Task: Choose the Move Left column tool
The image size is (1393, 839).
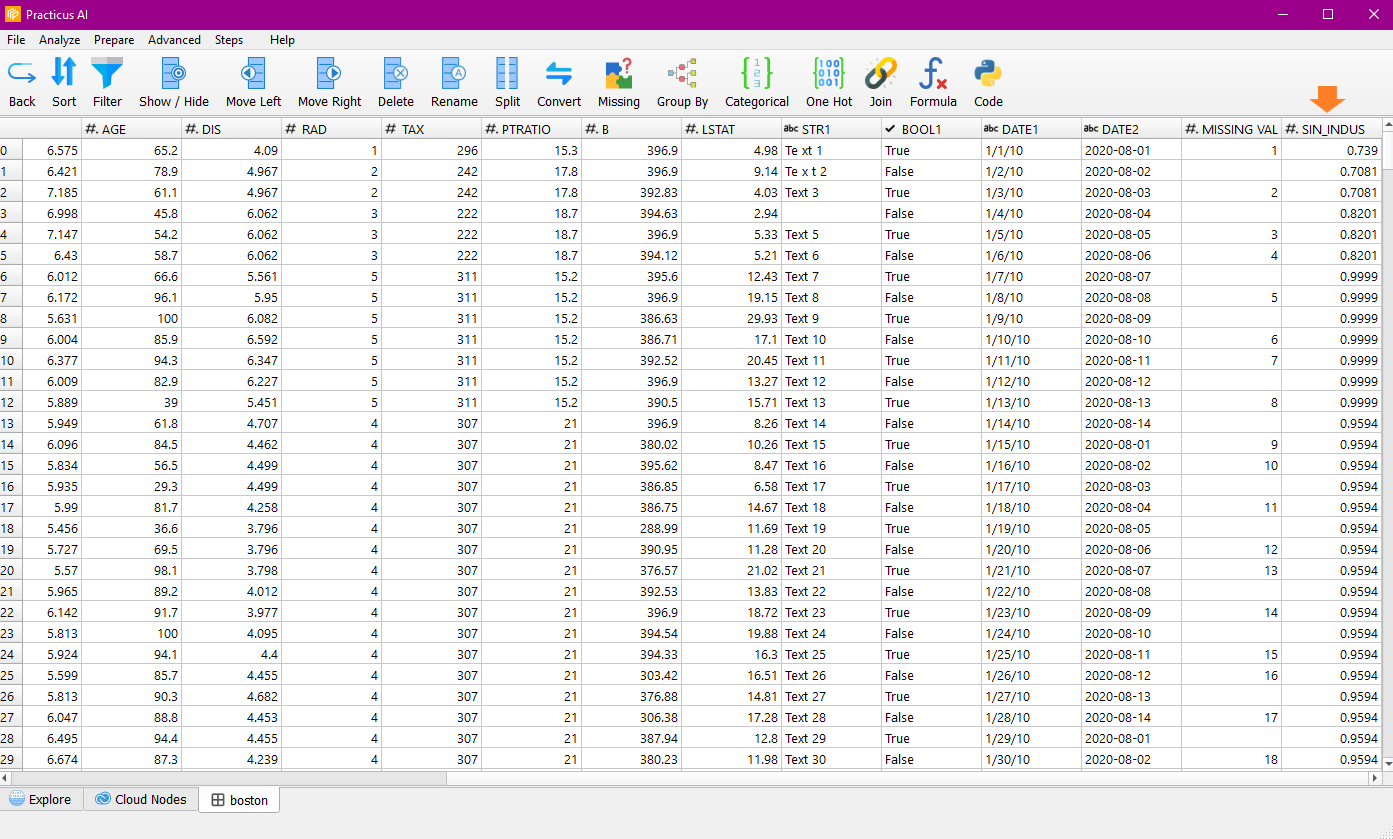Action: (x=253, y=74)
